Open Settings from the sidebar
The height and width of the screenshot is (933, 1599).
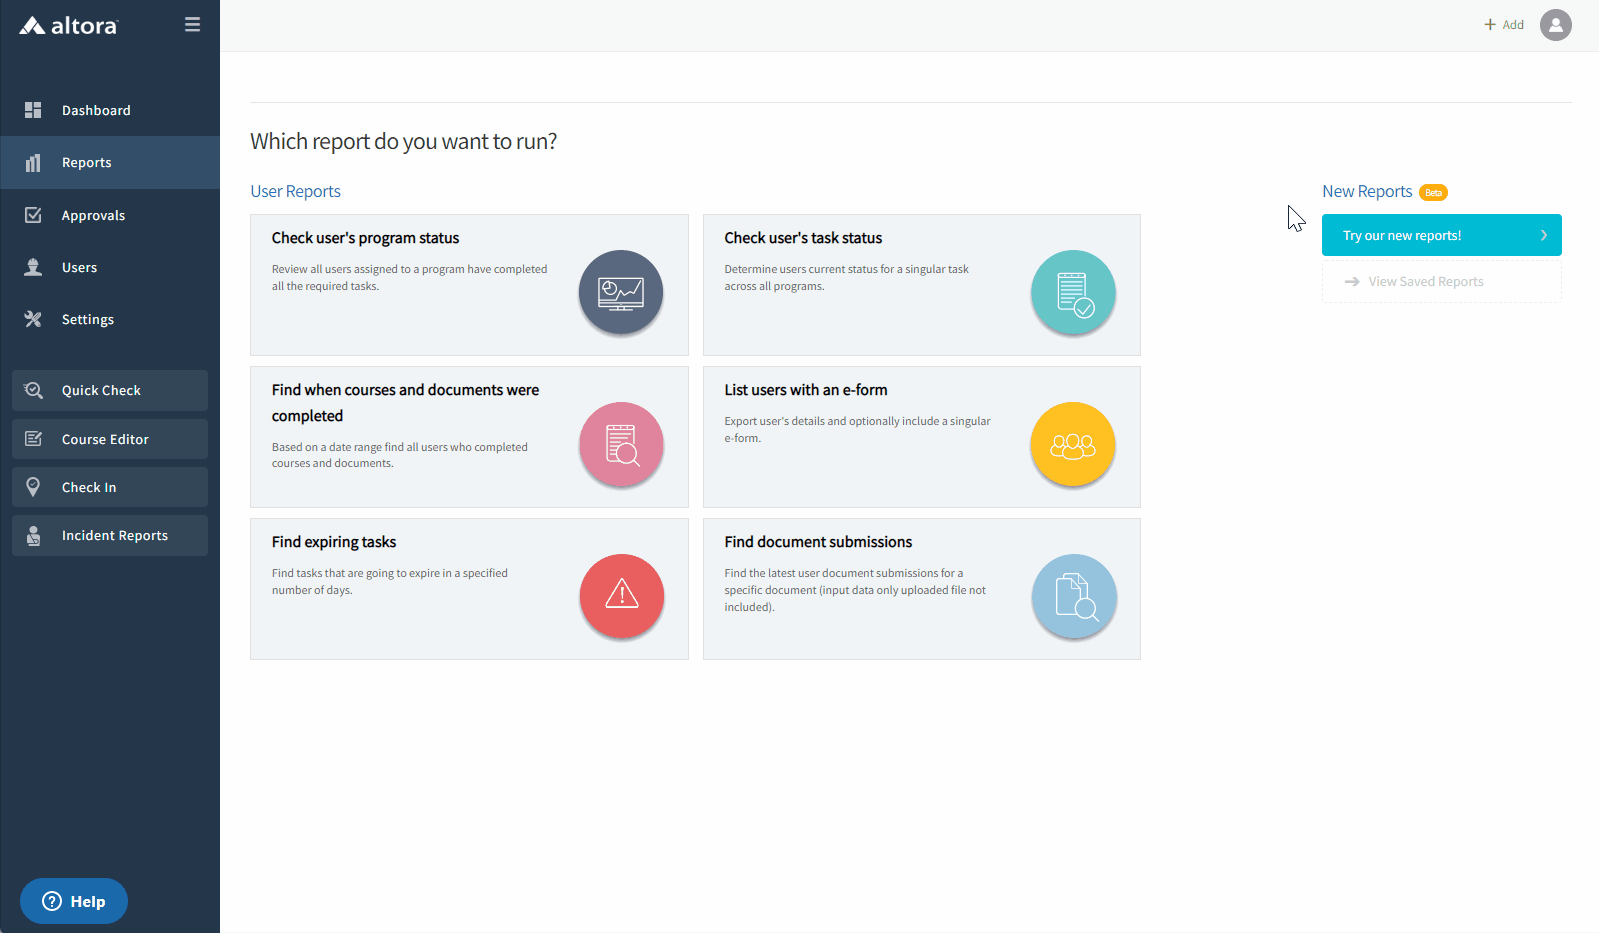click(88, 320)
